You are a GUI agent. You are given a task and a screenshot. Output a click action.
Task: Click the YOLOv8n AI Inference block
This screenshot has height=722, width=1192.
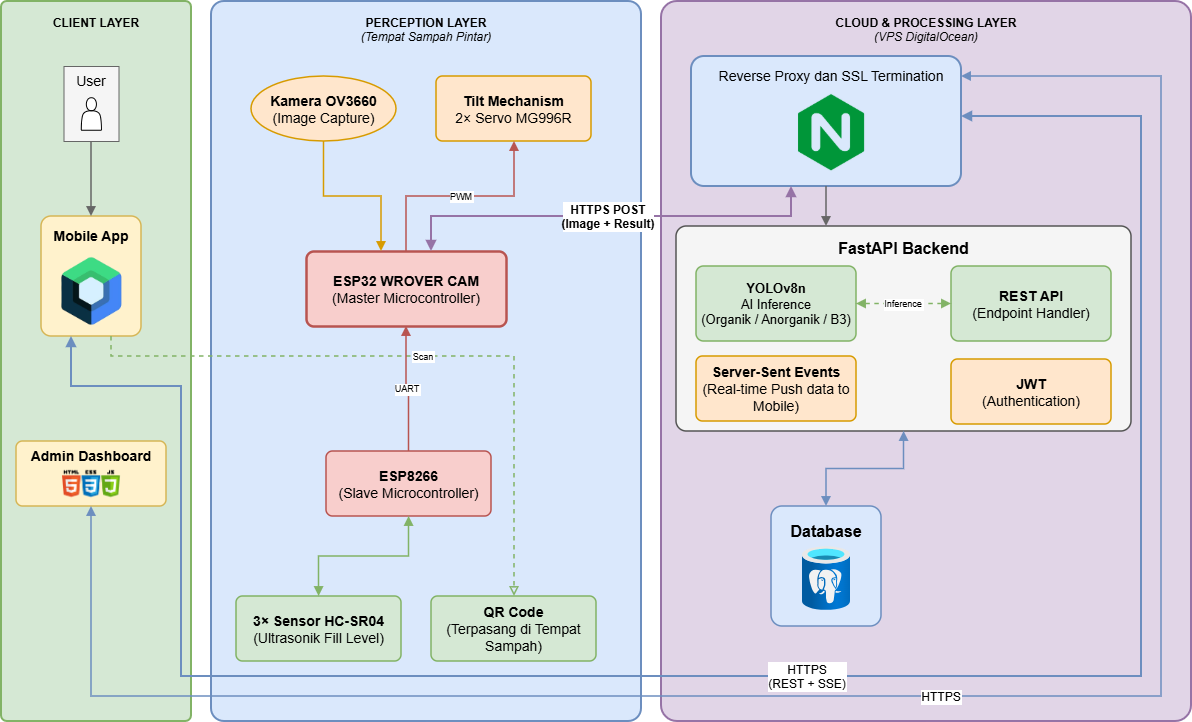click(775, 304)
